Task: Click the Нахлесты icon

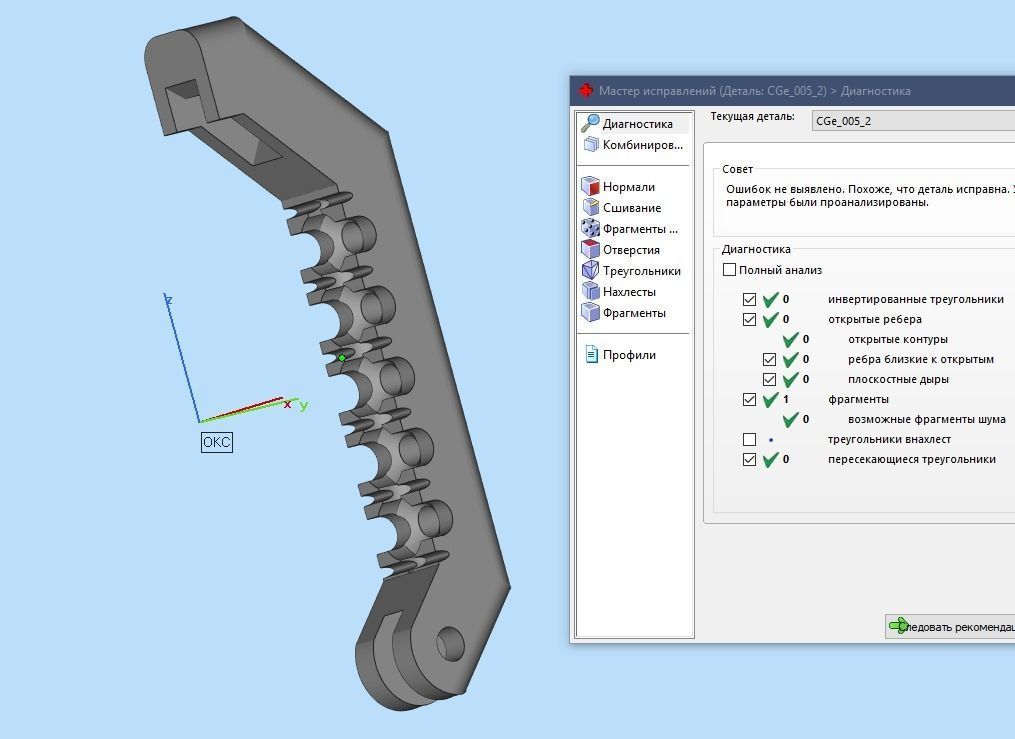Action: point(590,291)
